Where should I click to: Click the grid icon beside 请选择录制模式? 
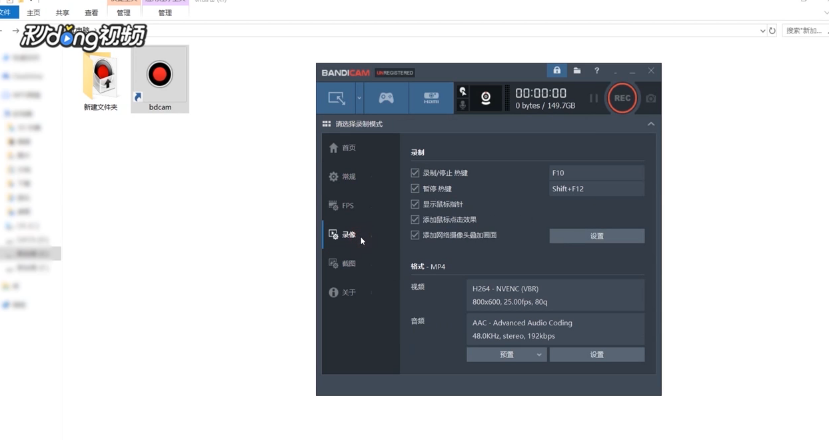pyautogui.click(x=326, y=124)
